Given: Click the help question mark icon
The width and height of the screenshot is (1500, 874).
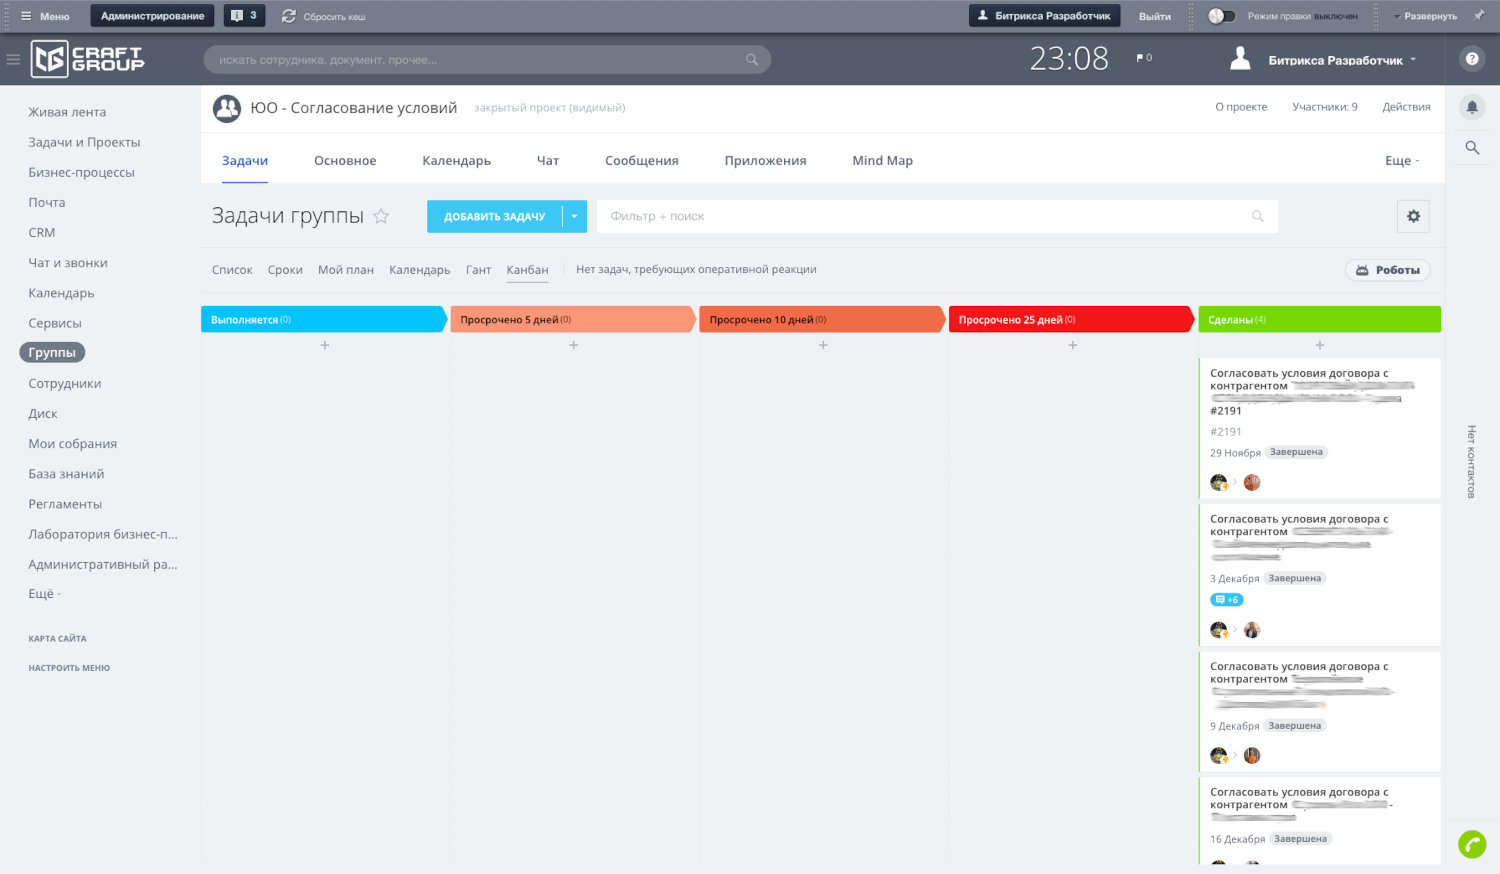Looking at the screenshot, I should [1472, 59].
